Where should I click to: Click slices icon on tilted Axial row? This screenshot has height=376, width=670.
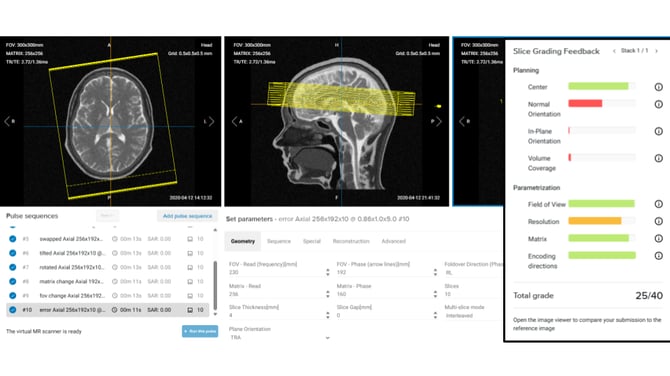[190, 253]
